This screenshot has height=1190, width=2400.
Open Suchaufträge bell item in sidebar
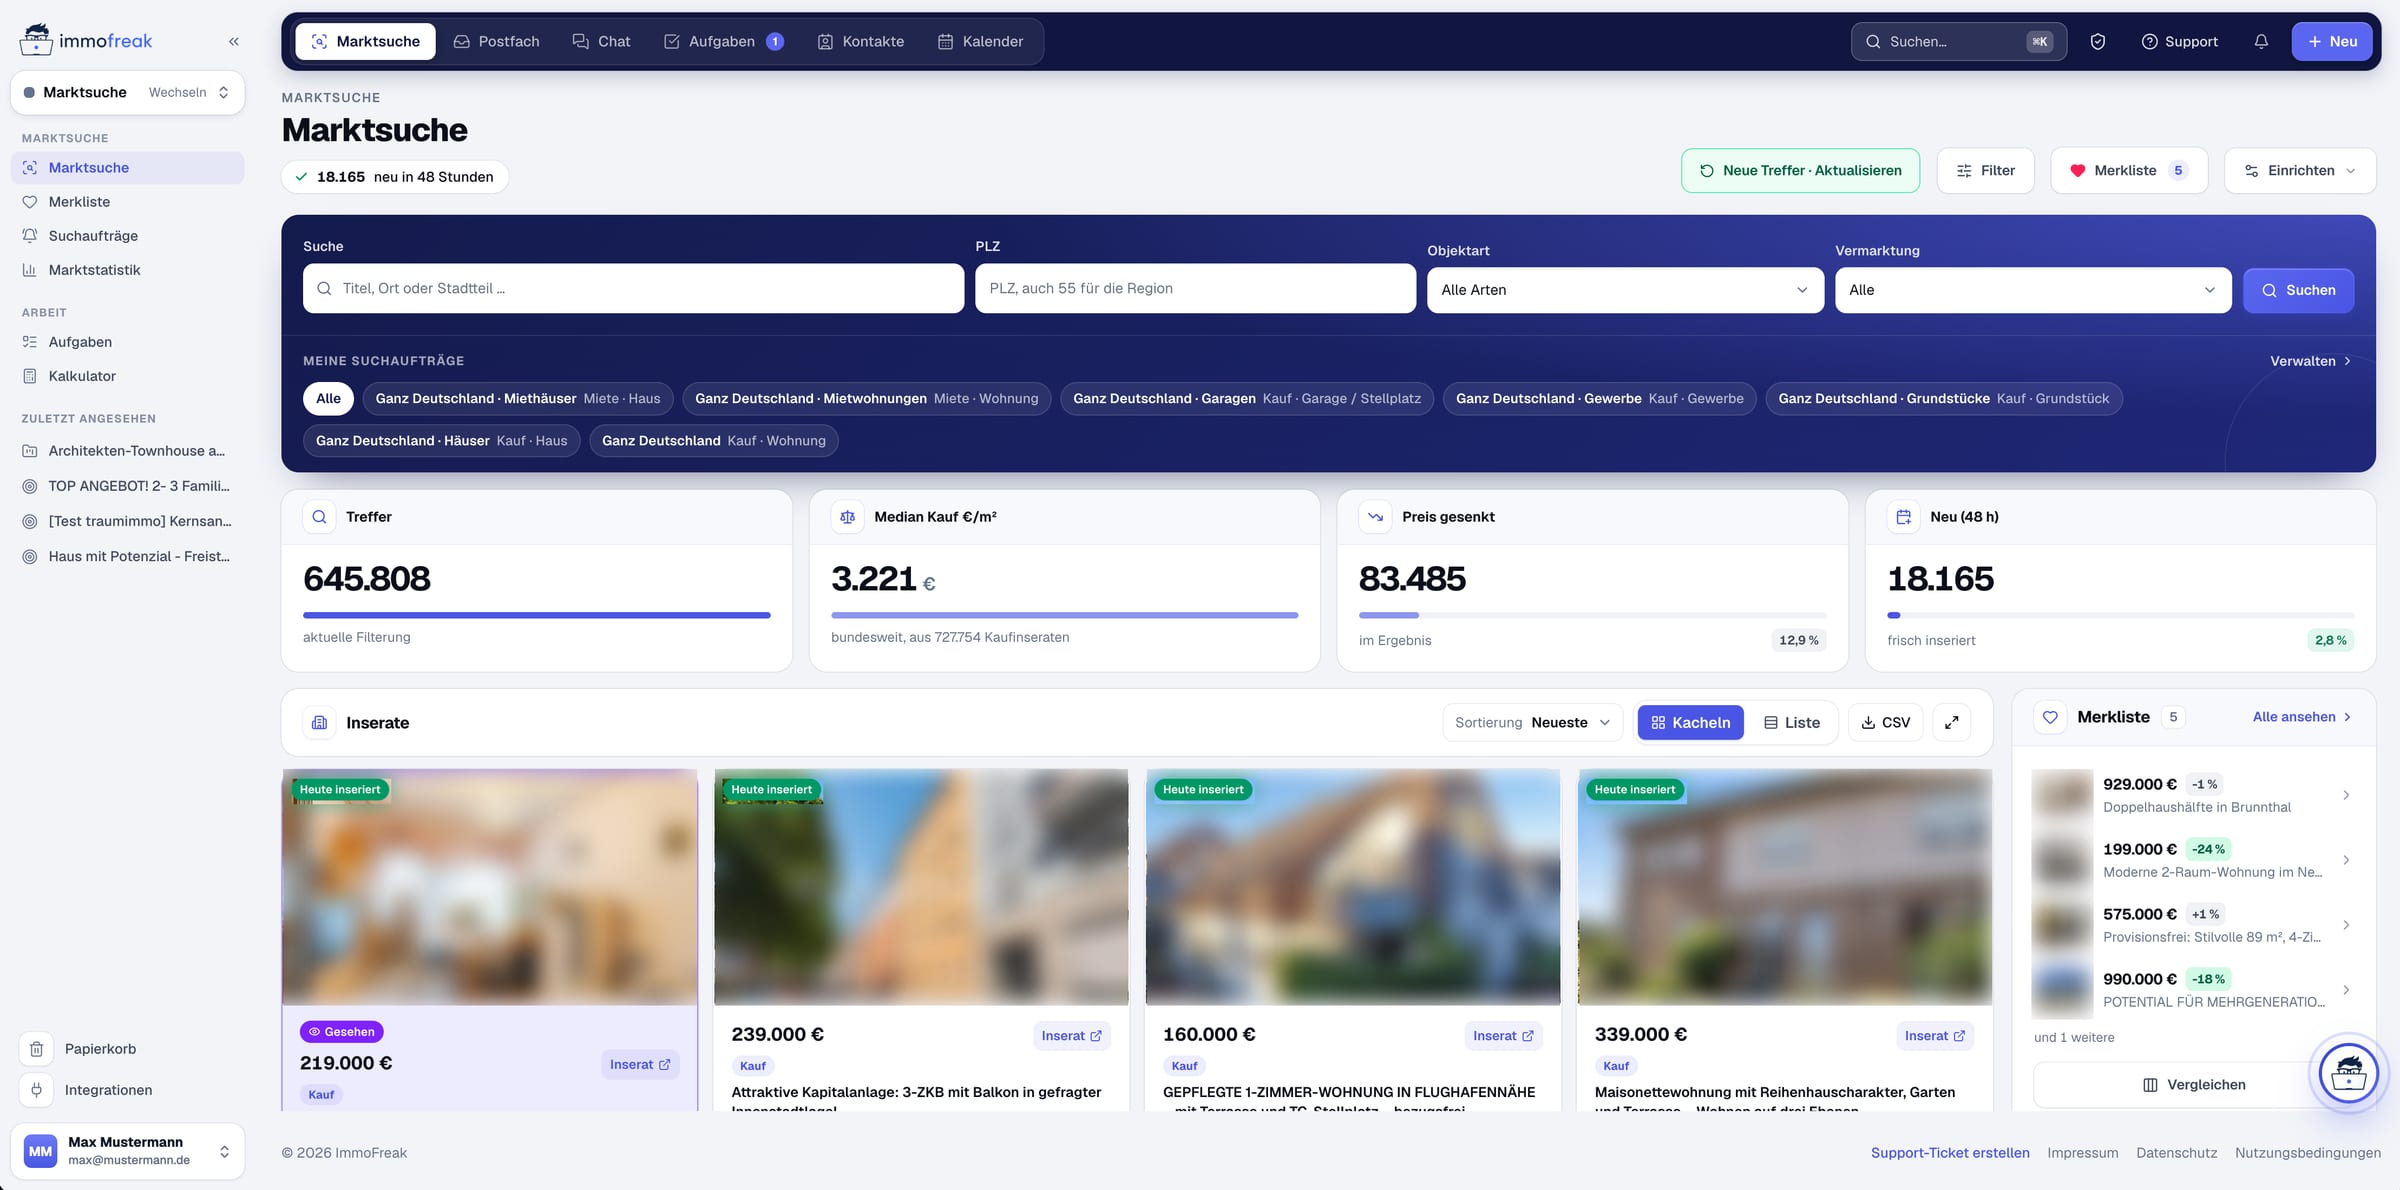[x=128, y=236]
